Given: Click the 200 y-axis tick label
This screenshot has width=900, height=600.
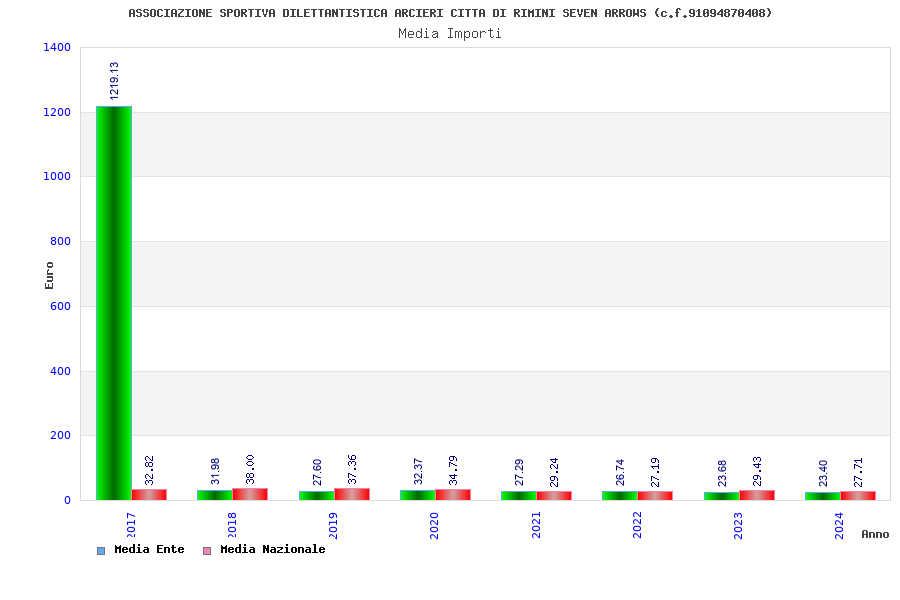Looking at the screenshot, I should (61, 435).
